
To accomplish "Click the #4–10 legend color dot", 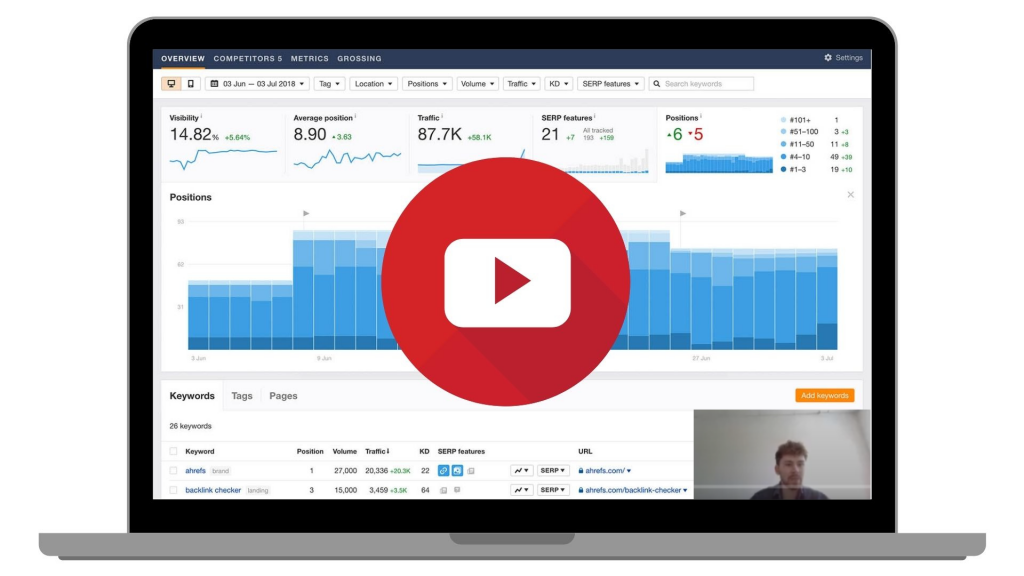I will point(784,157).
